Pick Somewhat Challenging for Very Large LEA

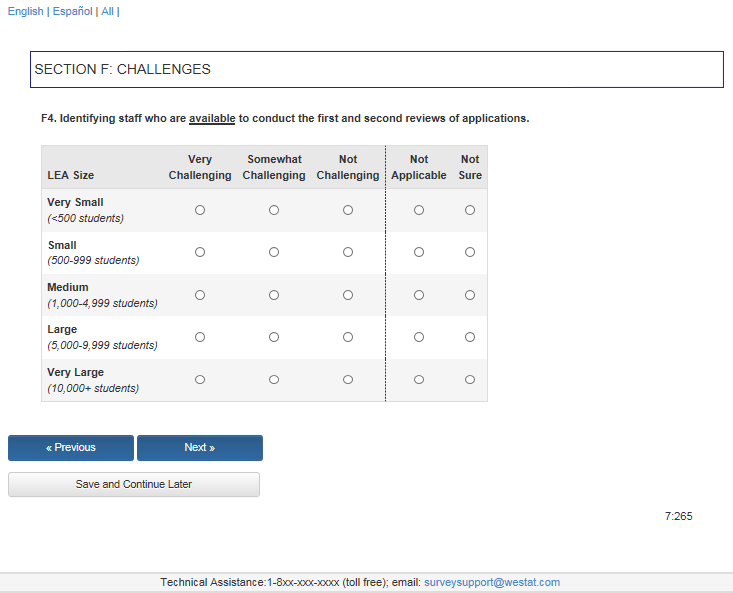274,380
